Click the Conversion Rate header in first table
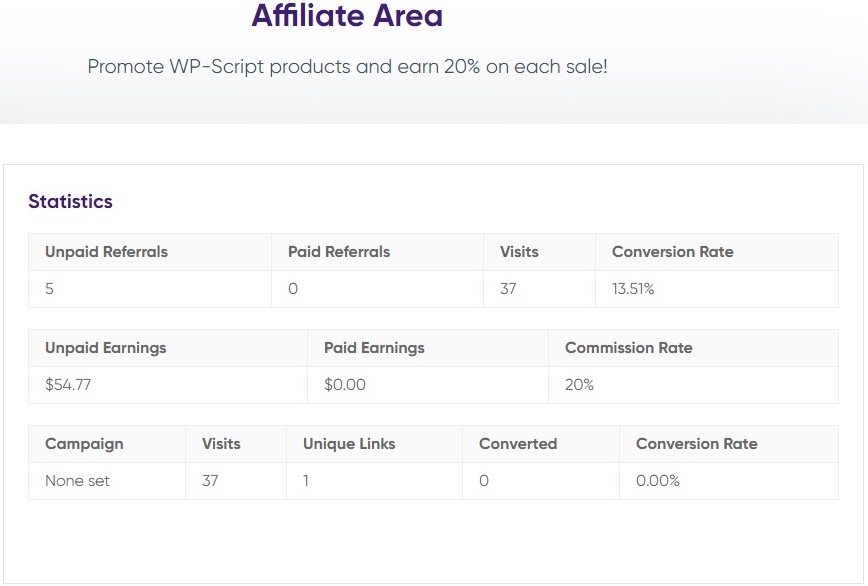Viewport: 868px width, 586px height. (673, 252)
